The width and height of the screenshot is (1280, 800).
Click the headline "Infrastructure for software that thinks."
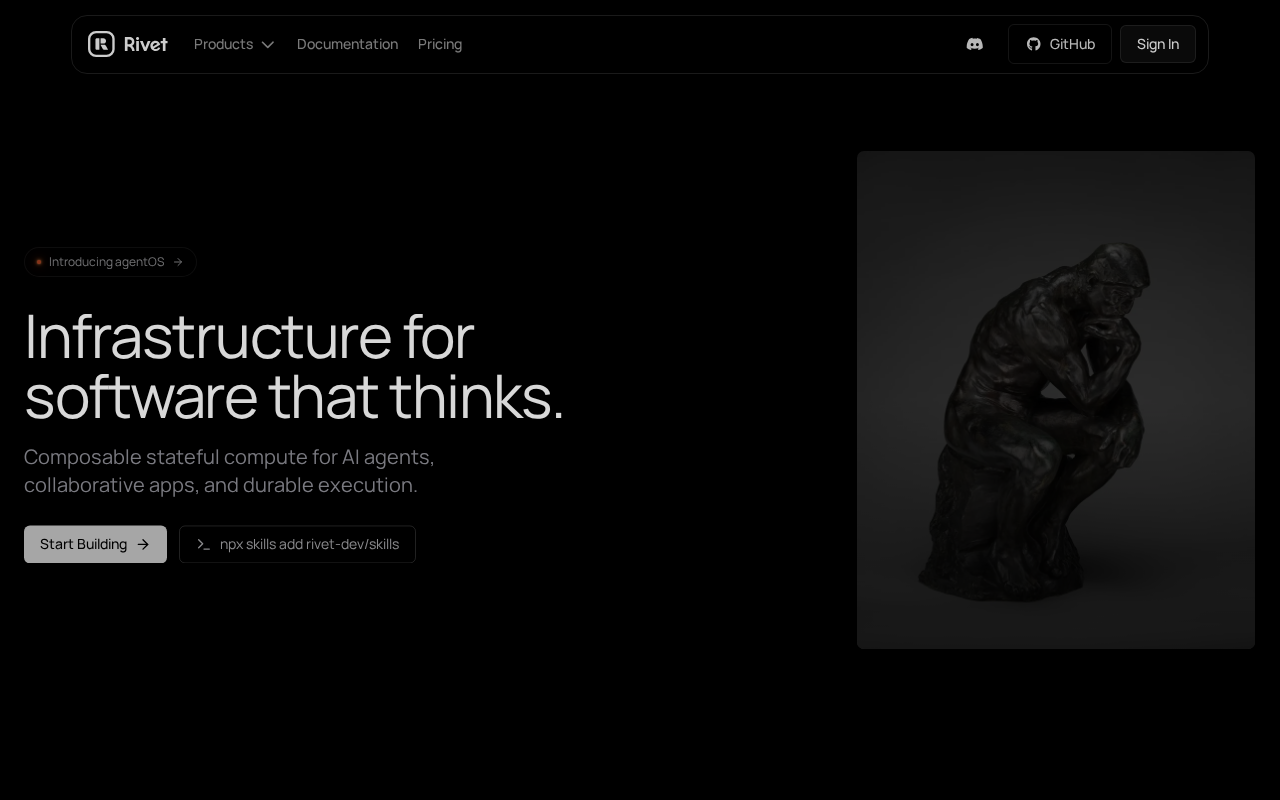click(x=294, y=366)
